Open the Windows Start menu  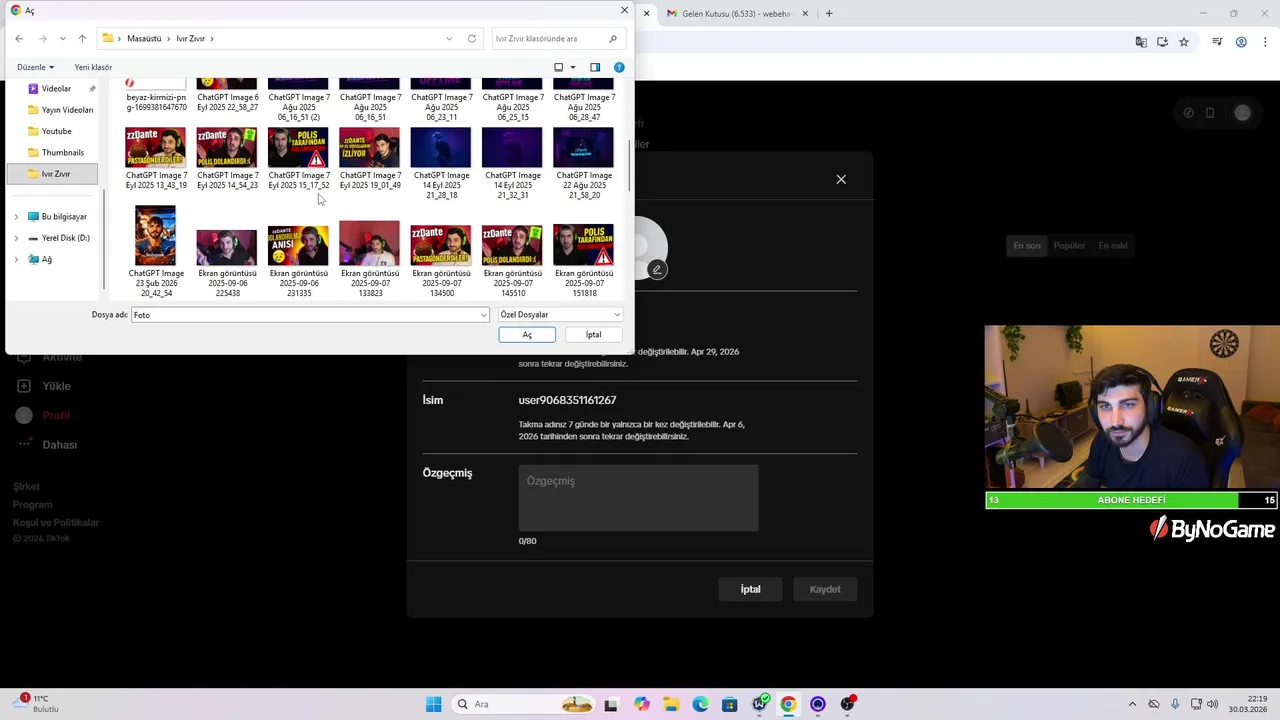433,704
